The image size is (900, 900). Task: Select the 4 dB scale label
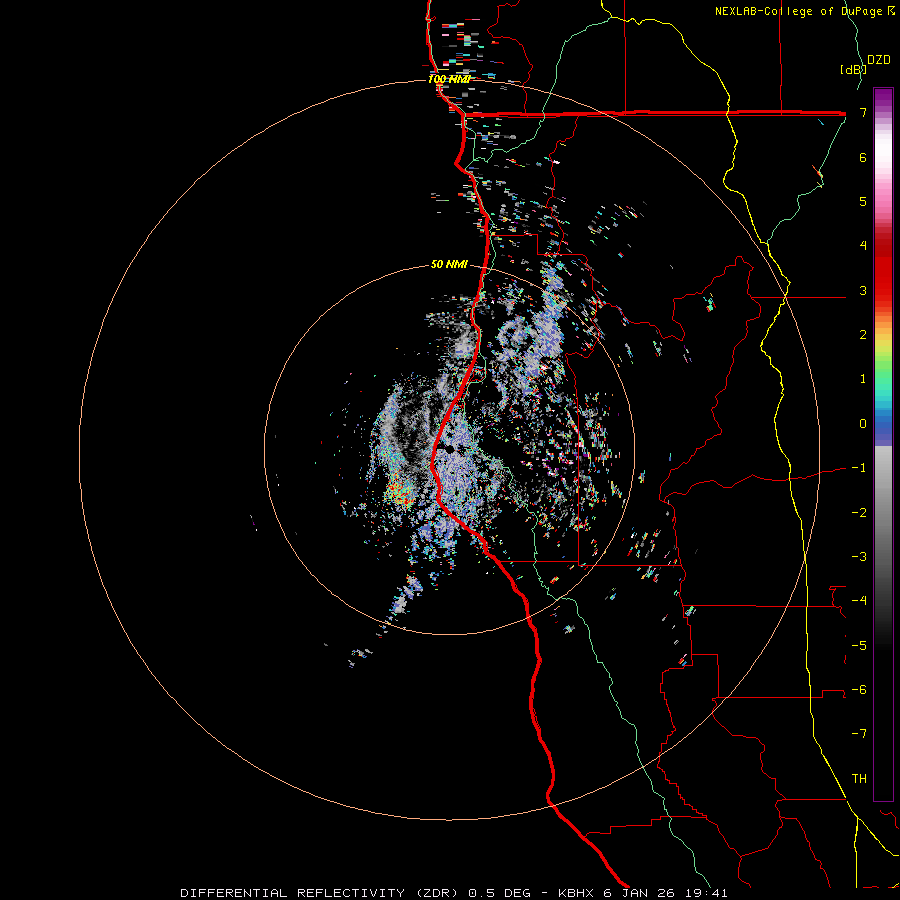(863, 246)
